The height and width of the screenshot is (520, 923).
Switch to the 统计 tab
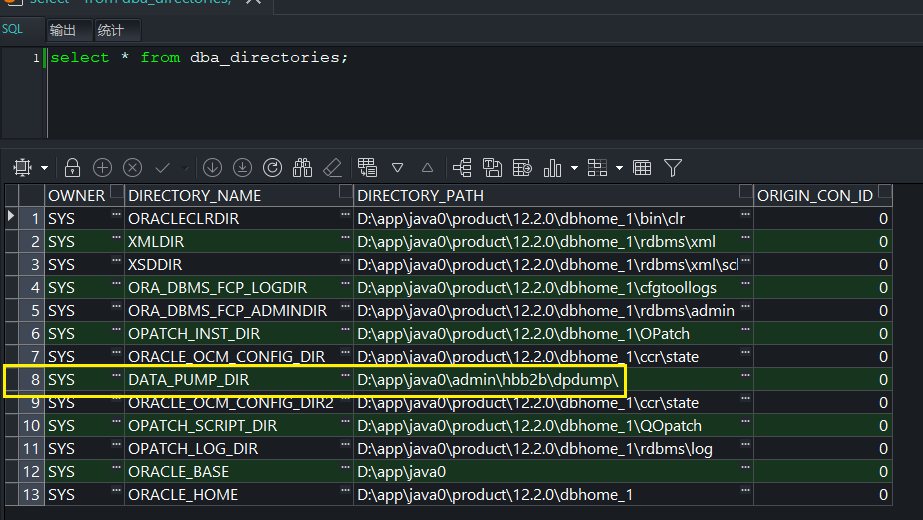click(110, 30)
